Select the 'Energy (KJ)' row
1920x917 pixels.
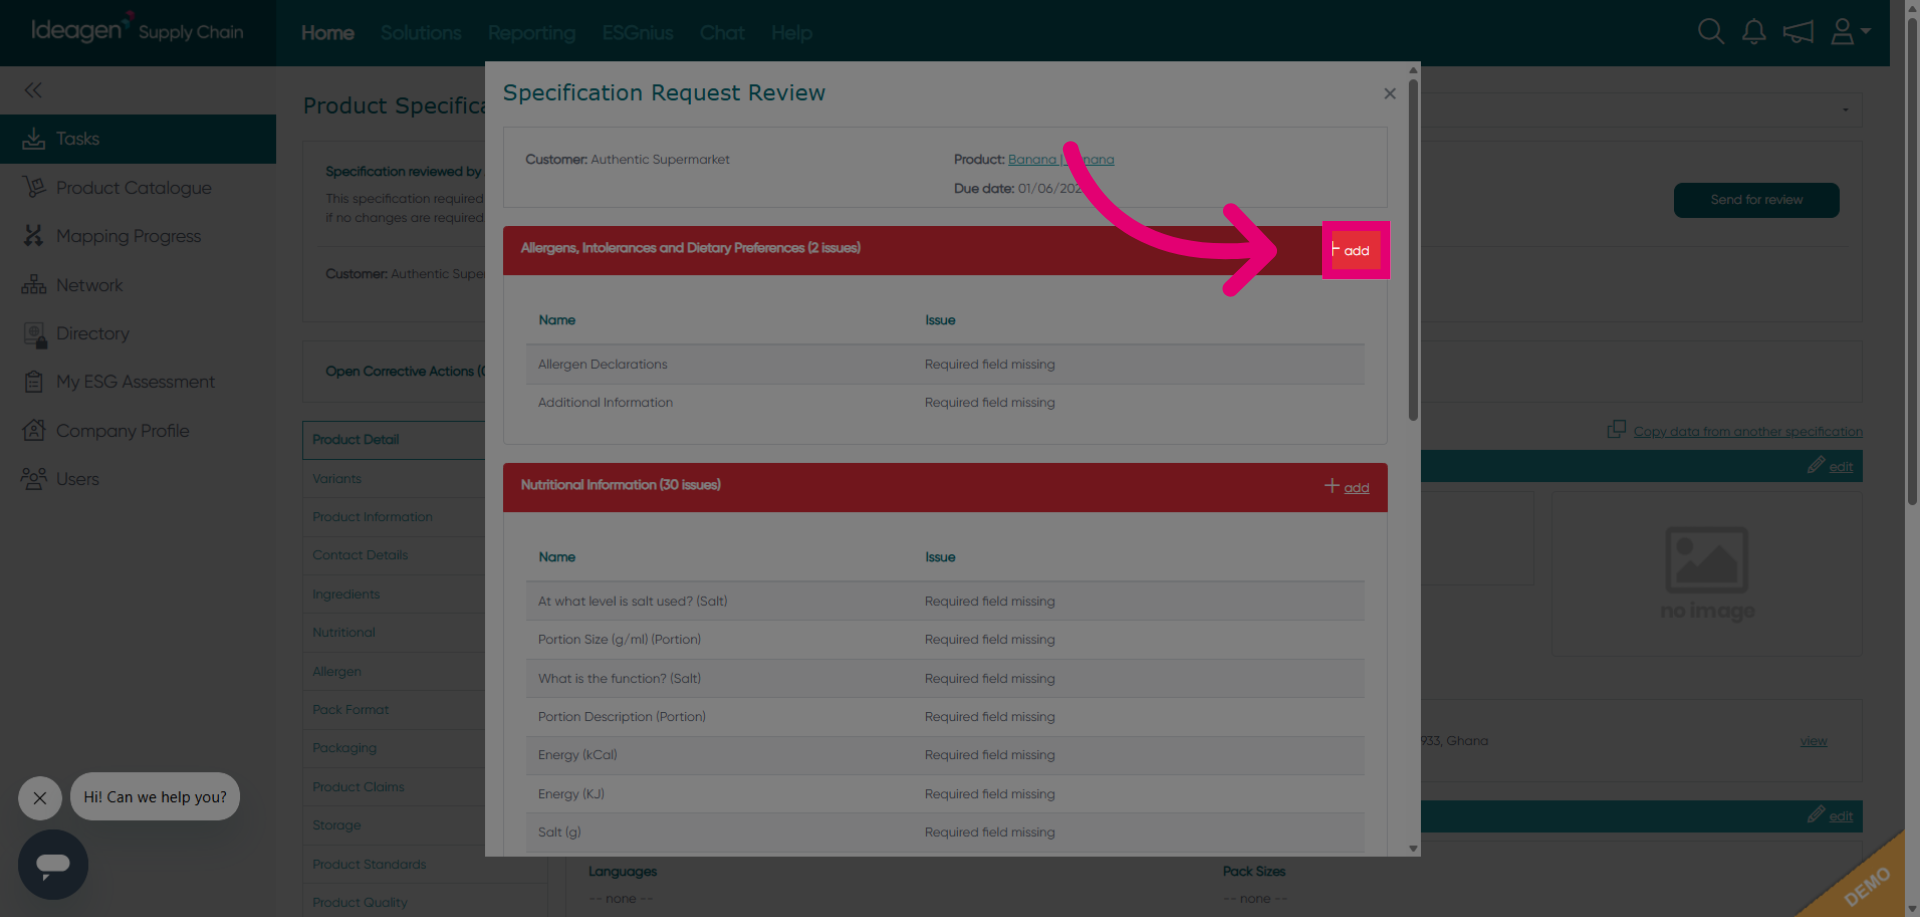point(945,794)
